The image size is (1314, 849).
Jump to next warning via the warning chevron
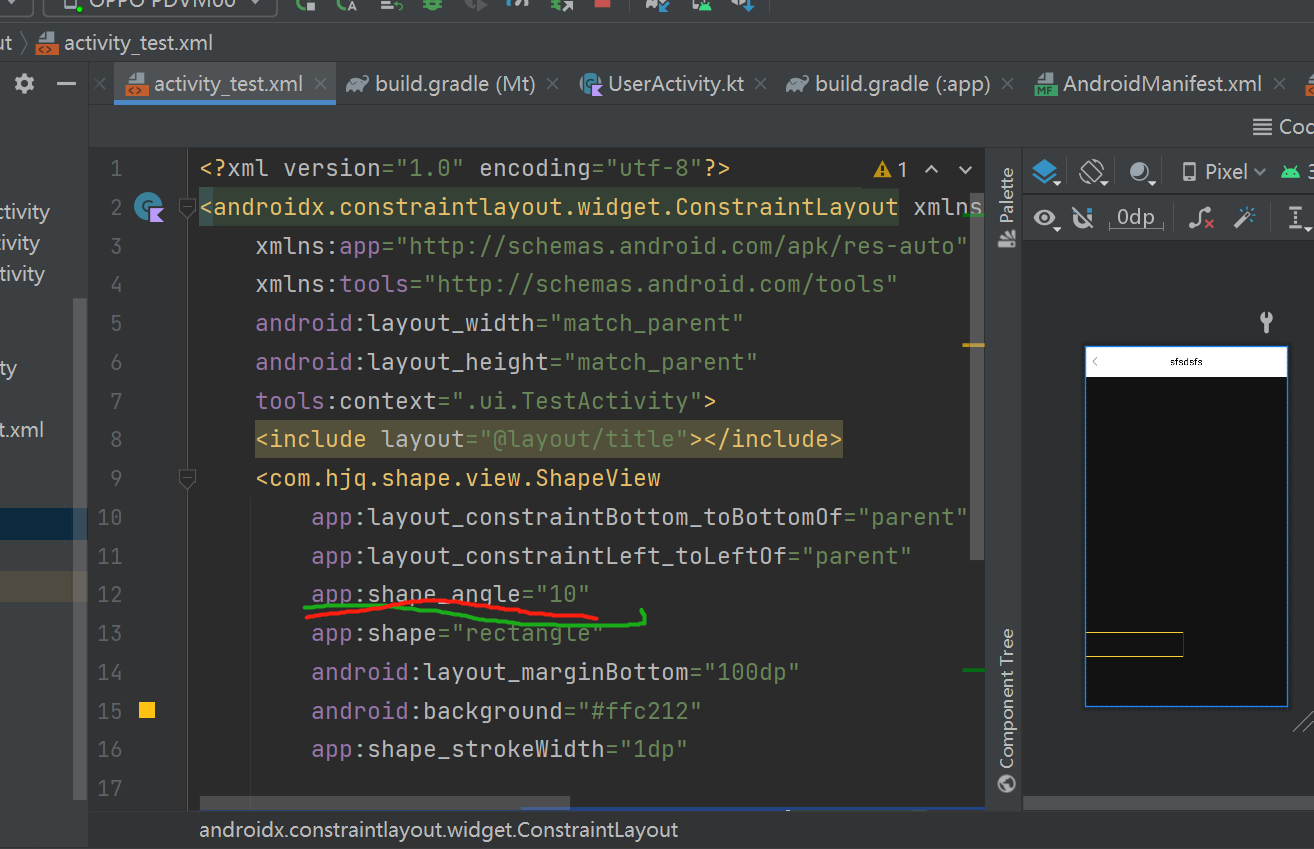(966, 168)
